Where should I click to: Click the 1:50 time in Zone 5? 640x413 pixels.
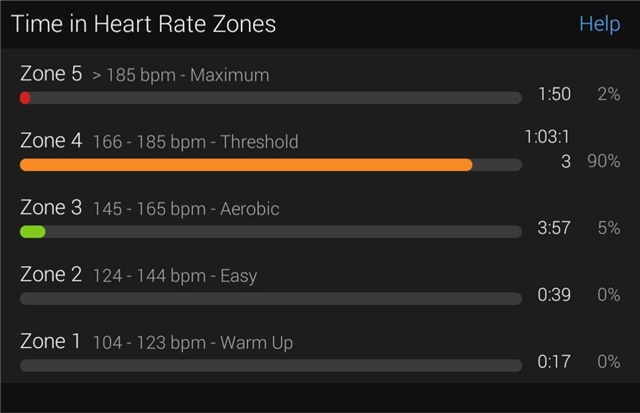(x=554, y=95)
